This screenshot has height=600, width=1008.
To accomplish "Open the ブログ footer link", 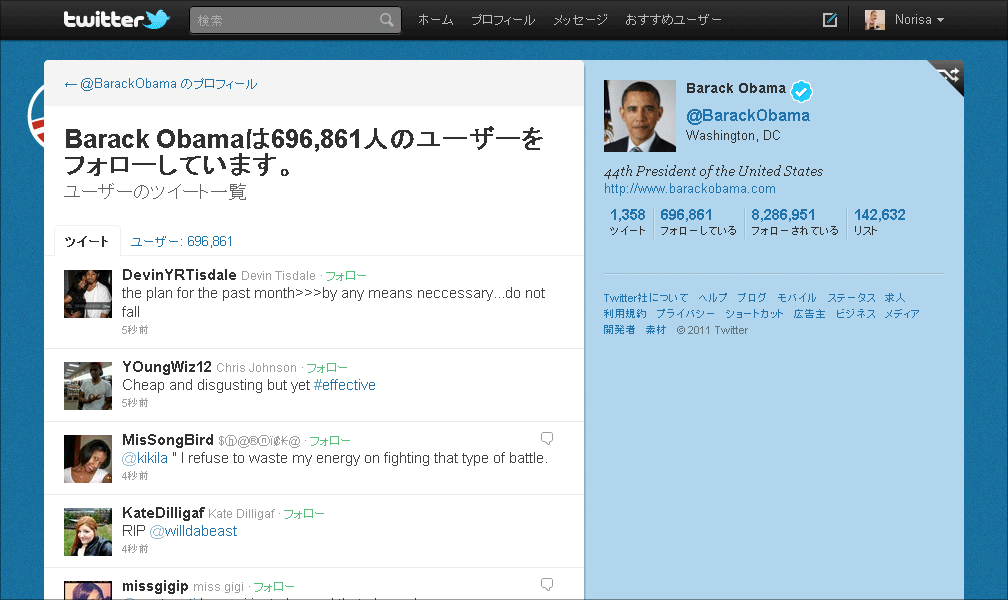I will pos(752,298).
